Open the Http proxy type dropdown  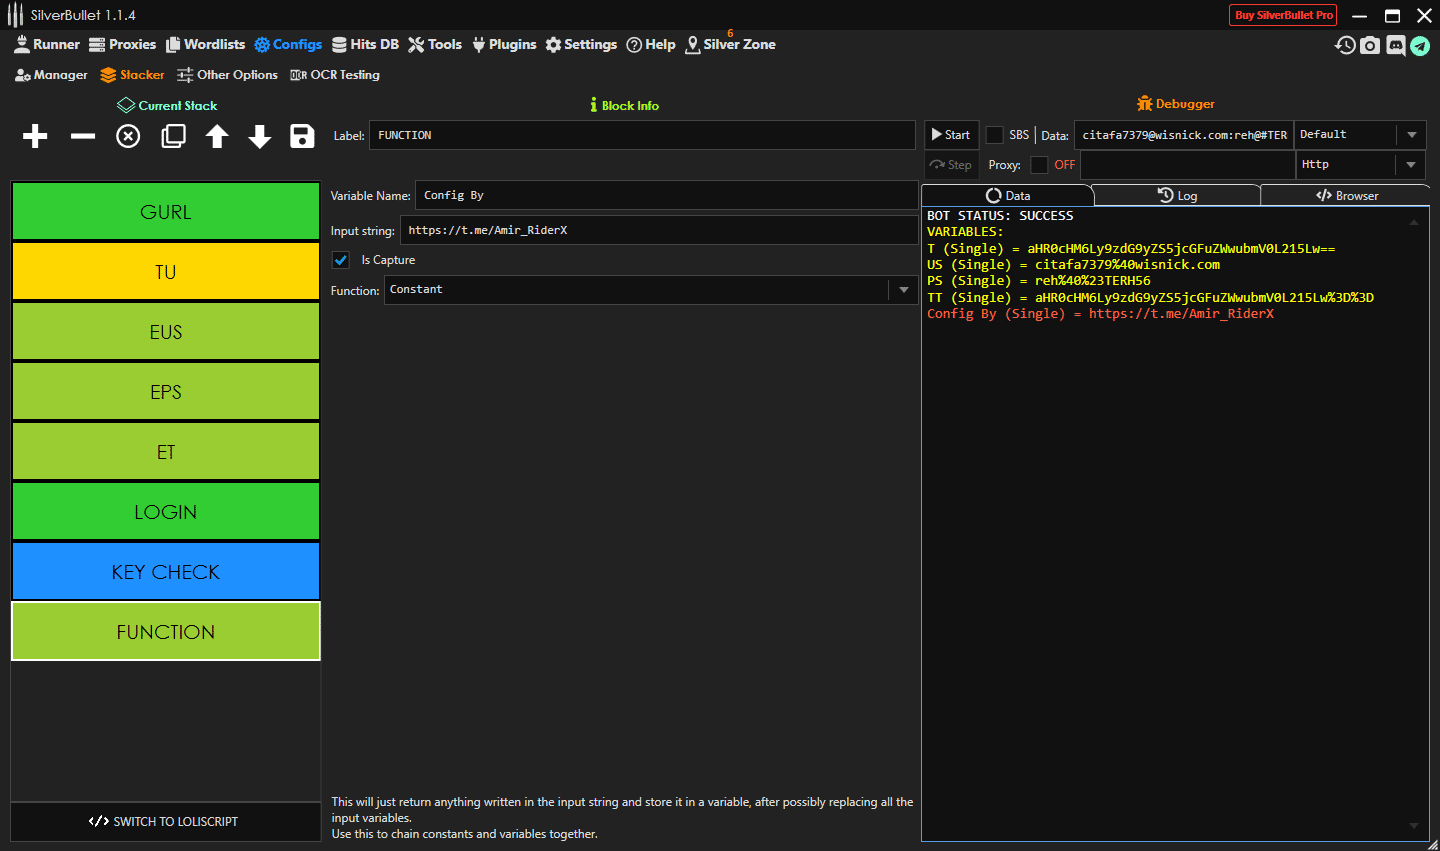click(x=1413, y=165)
